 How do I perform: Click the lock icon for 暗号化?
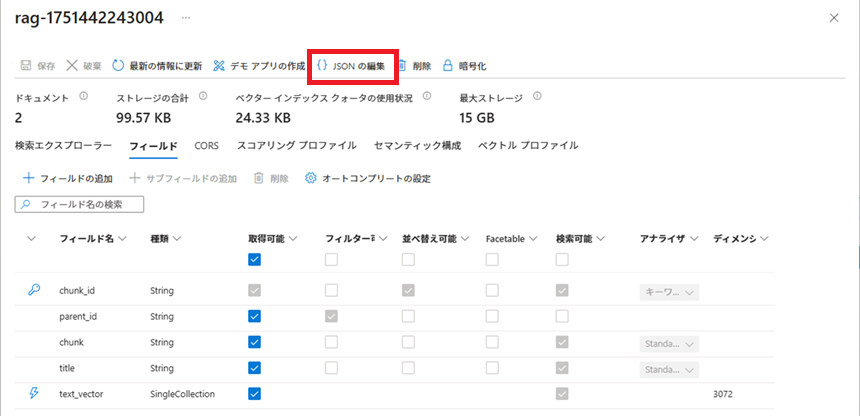coord(448,66)
